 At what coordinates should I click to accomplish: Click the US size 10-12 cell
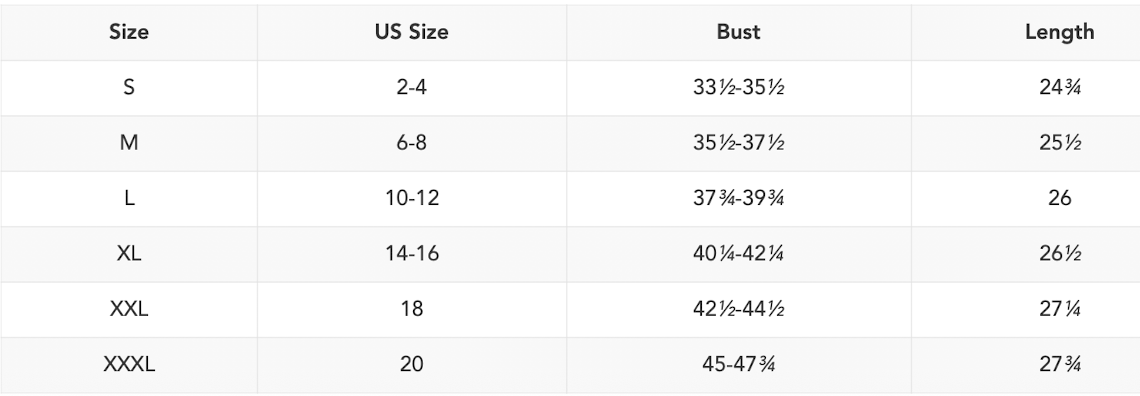(412, 198)
